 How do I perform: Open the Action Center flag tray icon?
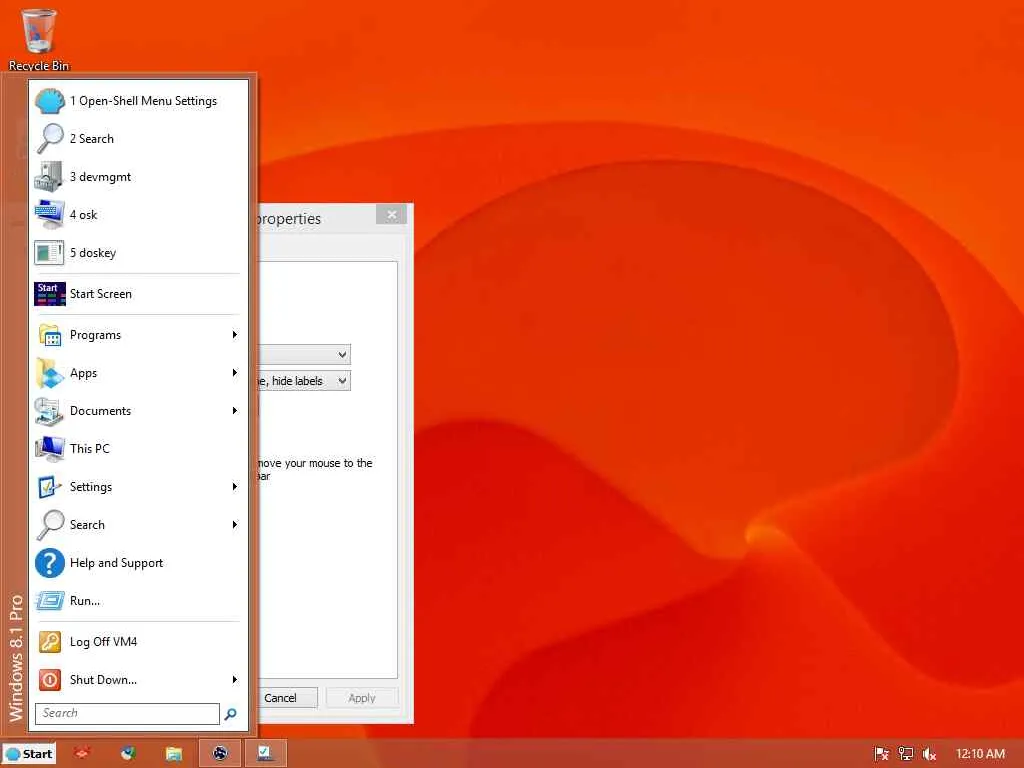click(x=882, y=754)
